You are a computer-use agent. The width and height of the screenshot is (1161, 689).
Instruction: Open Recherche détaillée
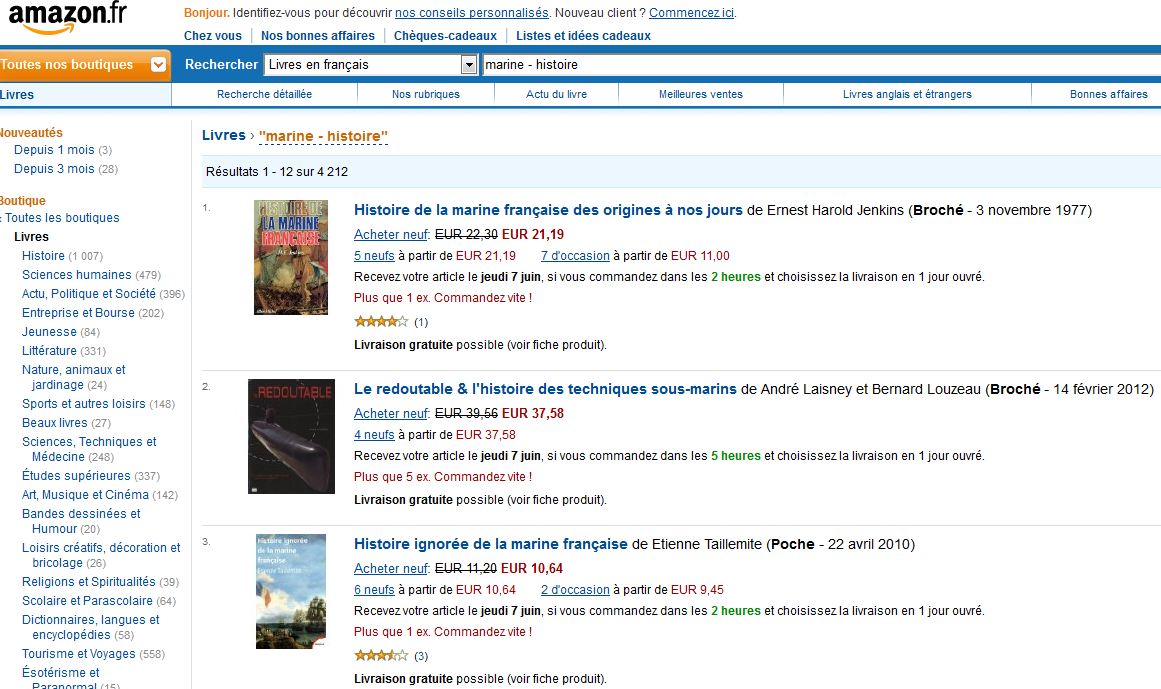(x=264, y=94)
